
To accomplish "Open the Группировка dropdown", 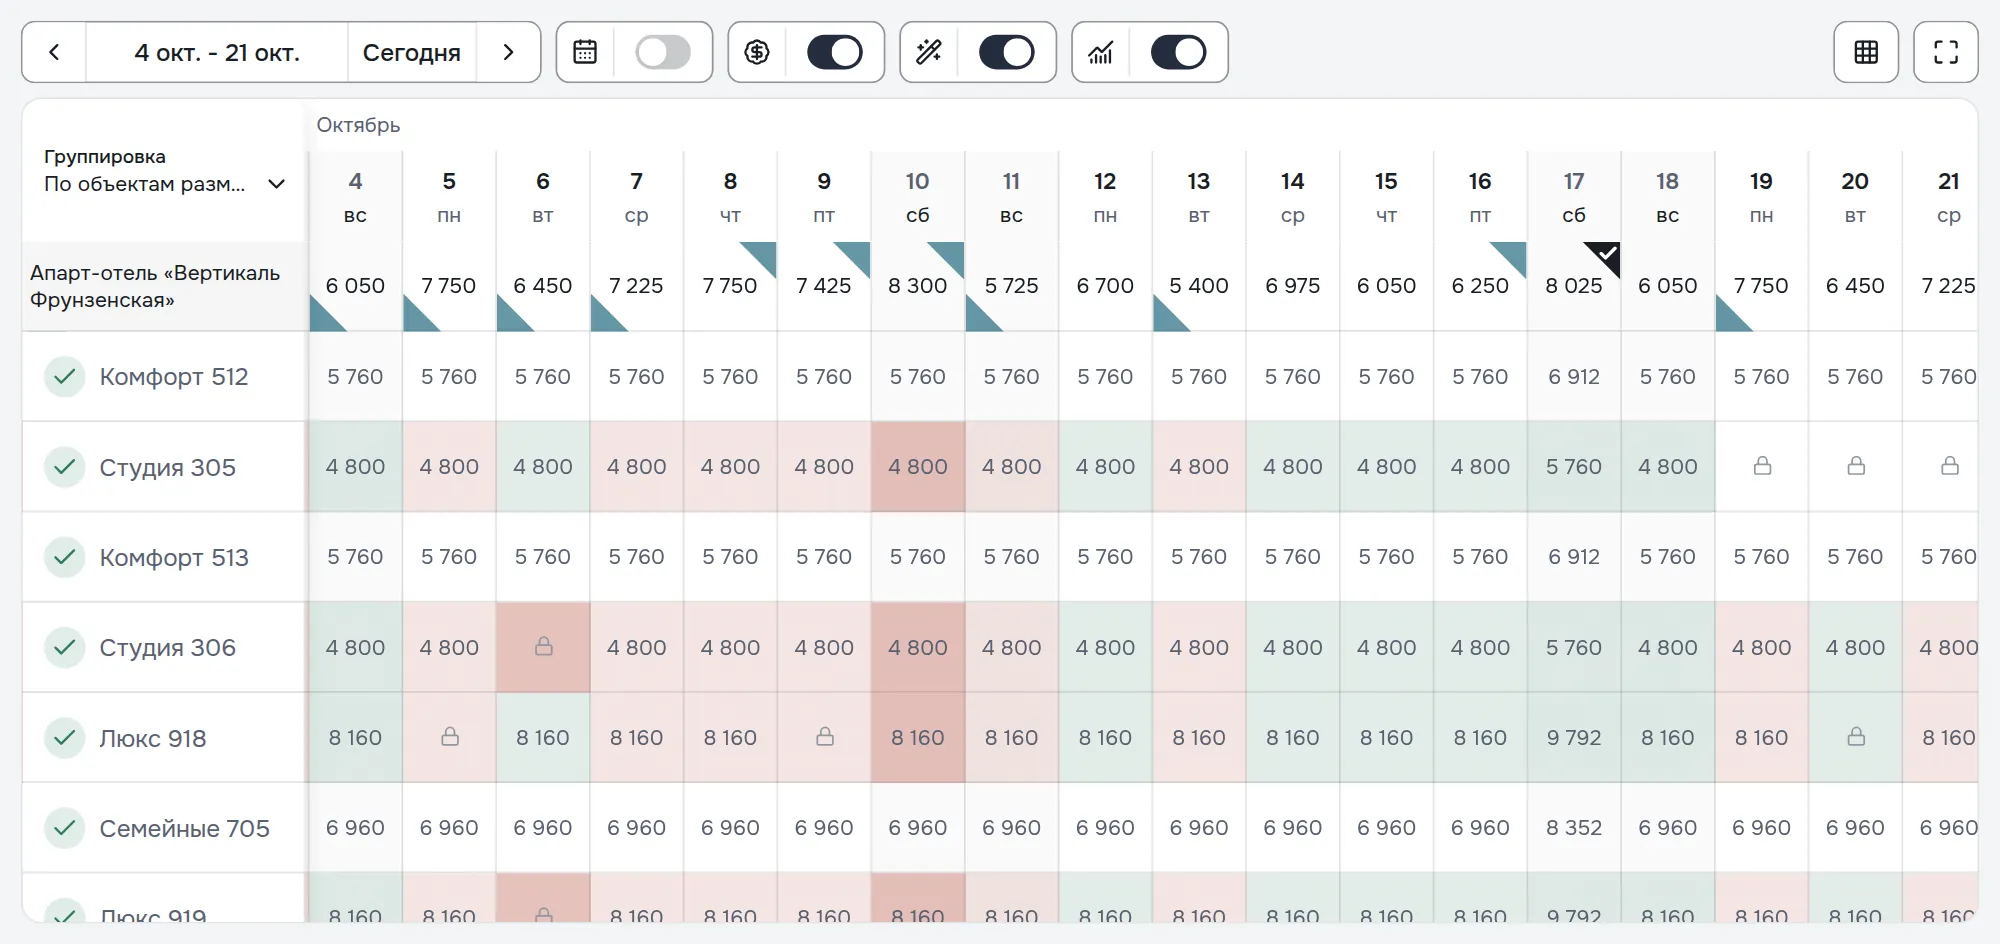I will click(165, 171).
